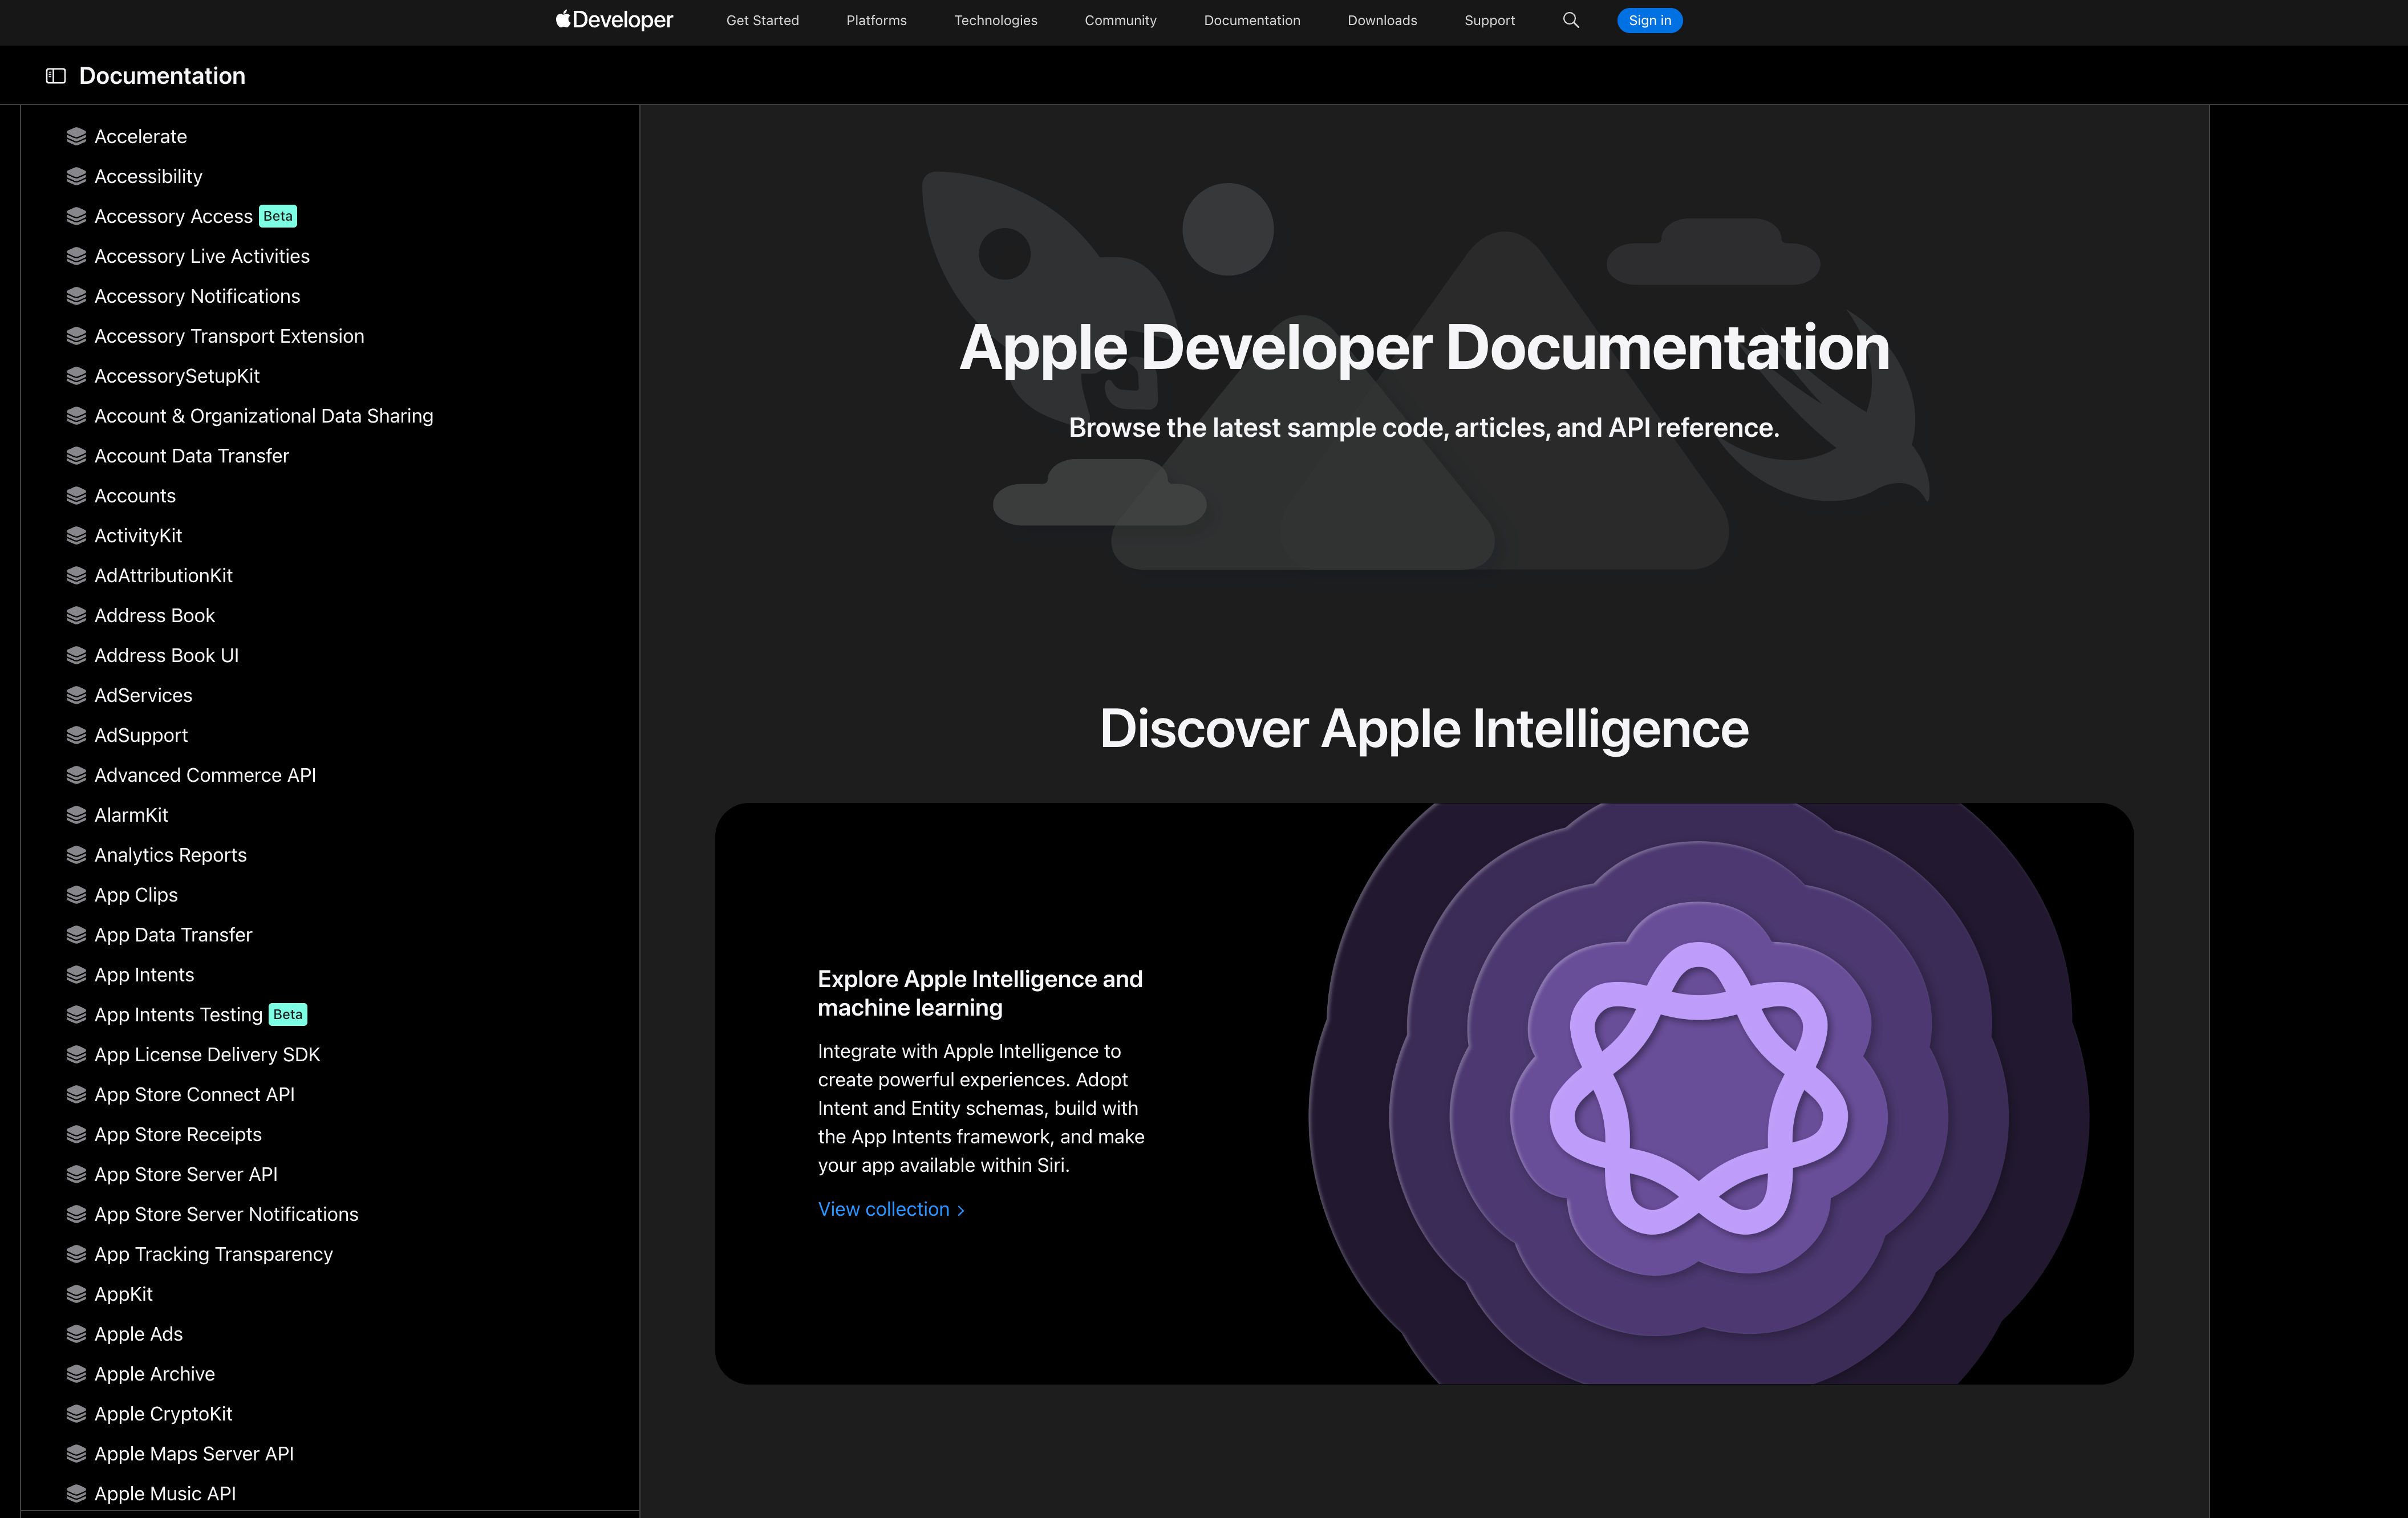Open Apple Maps Server API entry

pos(194,1454)
